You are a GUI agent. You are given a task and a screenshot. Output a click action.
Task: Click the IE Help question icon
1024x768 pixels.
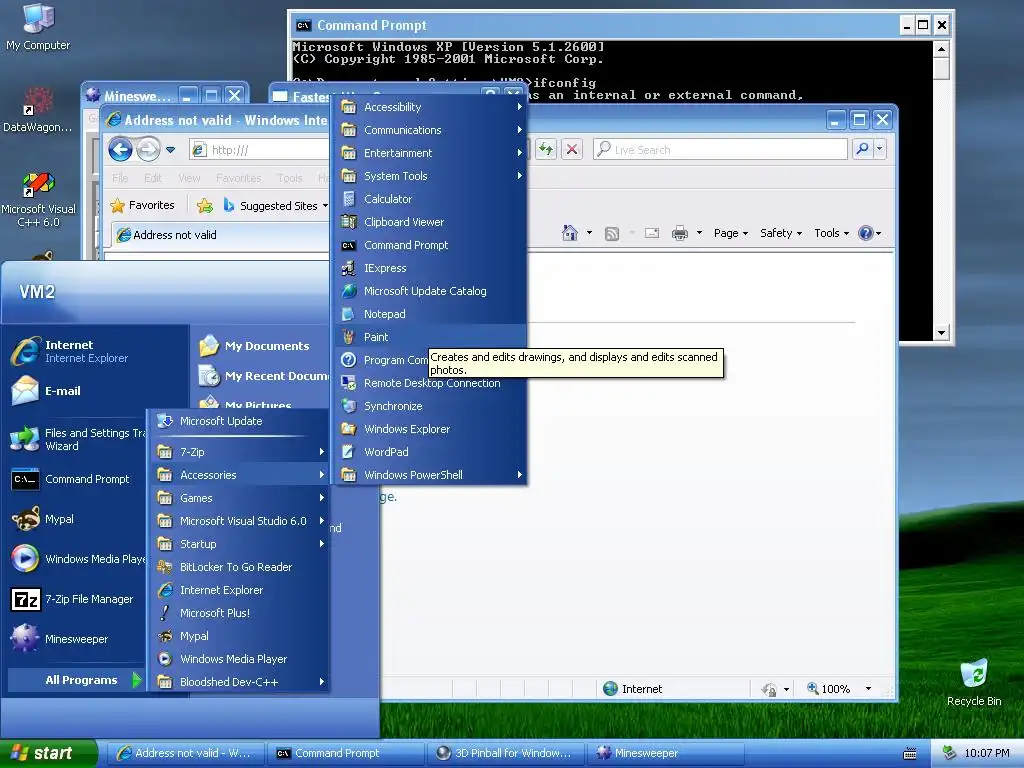[x=866, y=233]
